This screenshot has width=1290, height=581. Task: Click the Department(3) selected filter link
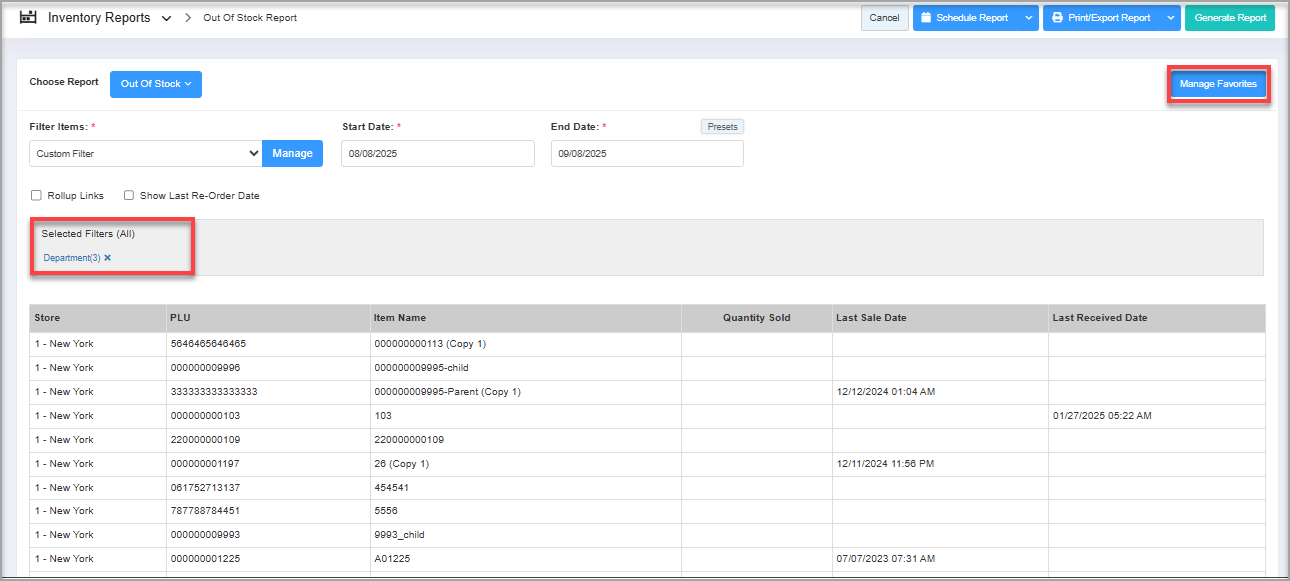tap(72, 258)
